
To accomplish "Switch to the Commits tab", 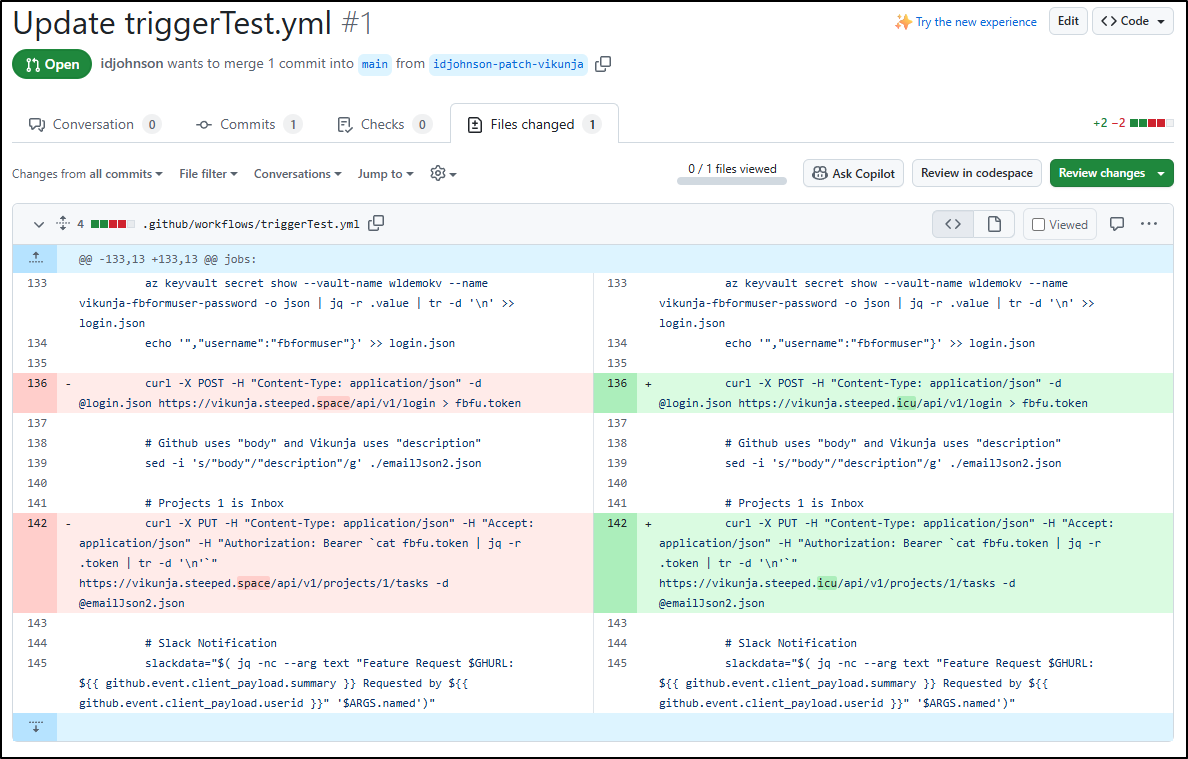I will (x=248, y=124).
